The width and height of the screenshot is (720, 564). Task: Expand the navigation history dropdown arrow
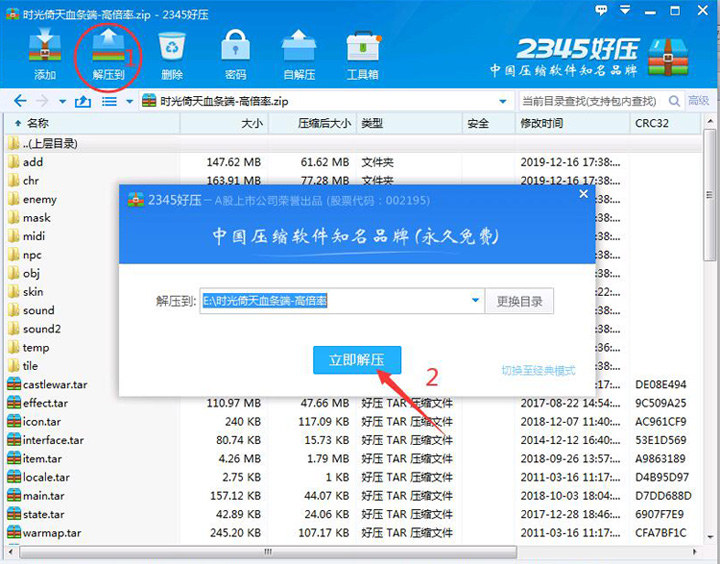click(x=62, y=102)
